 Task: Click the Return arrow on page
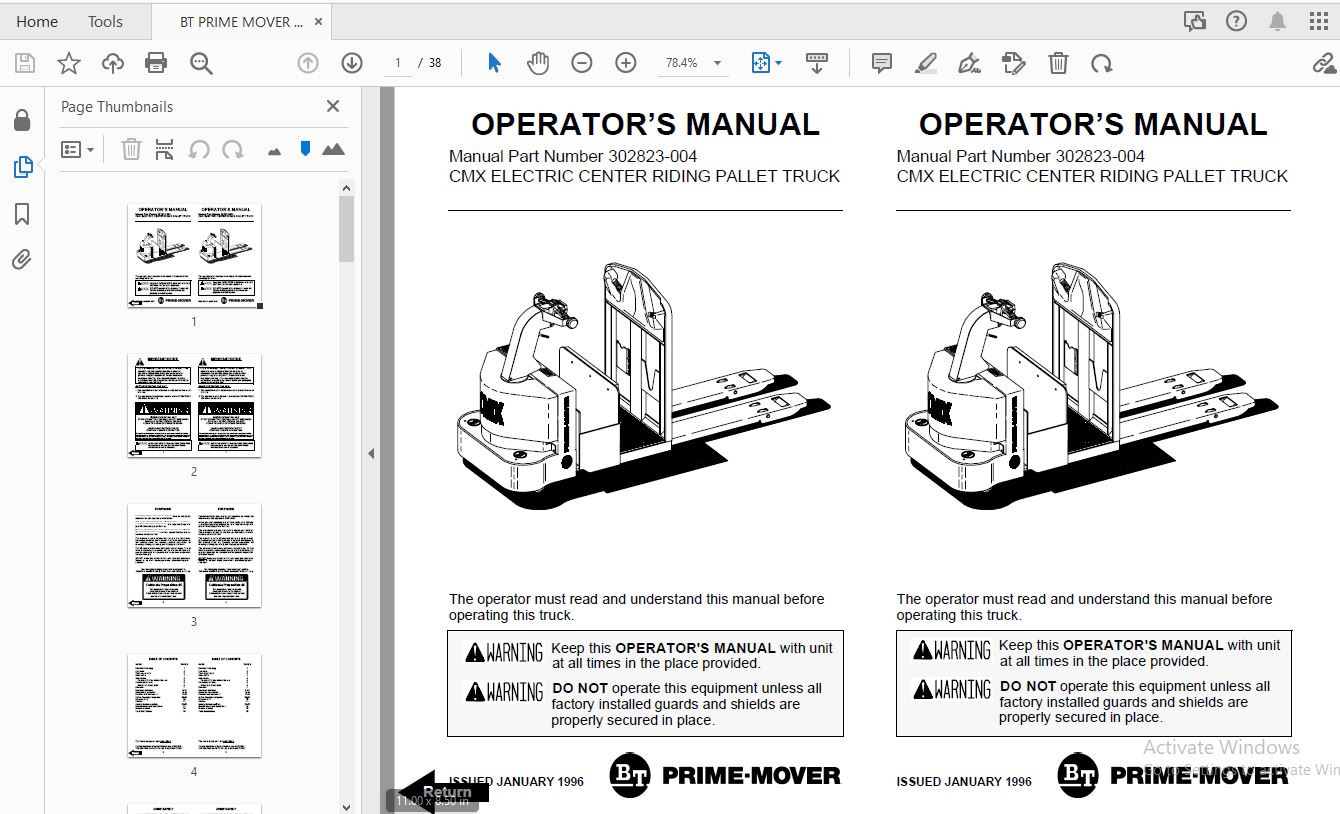tap(442, 791)
